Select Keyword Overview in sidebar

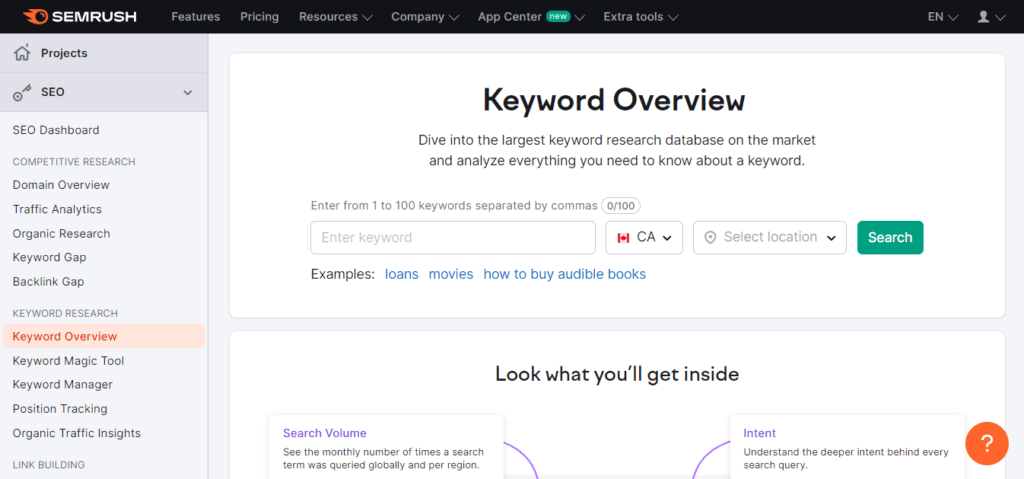(103, 337)
